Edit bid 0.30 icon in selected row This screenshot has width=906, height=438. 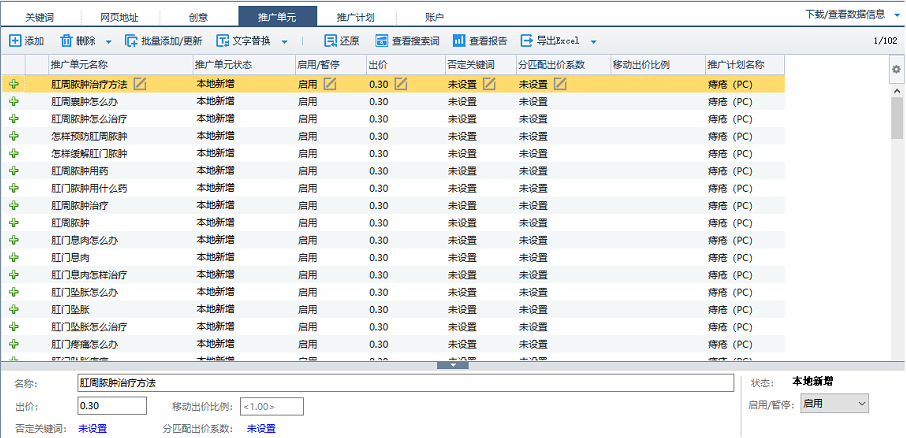pyautogui.click(x=400, y=84)
